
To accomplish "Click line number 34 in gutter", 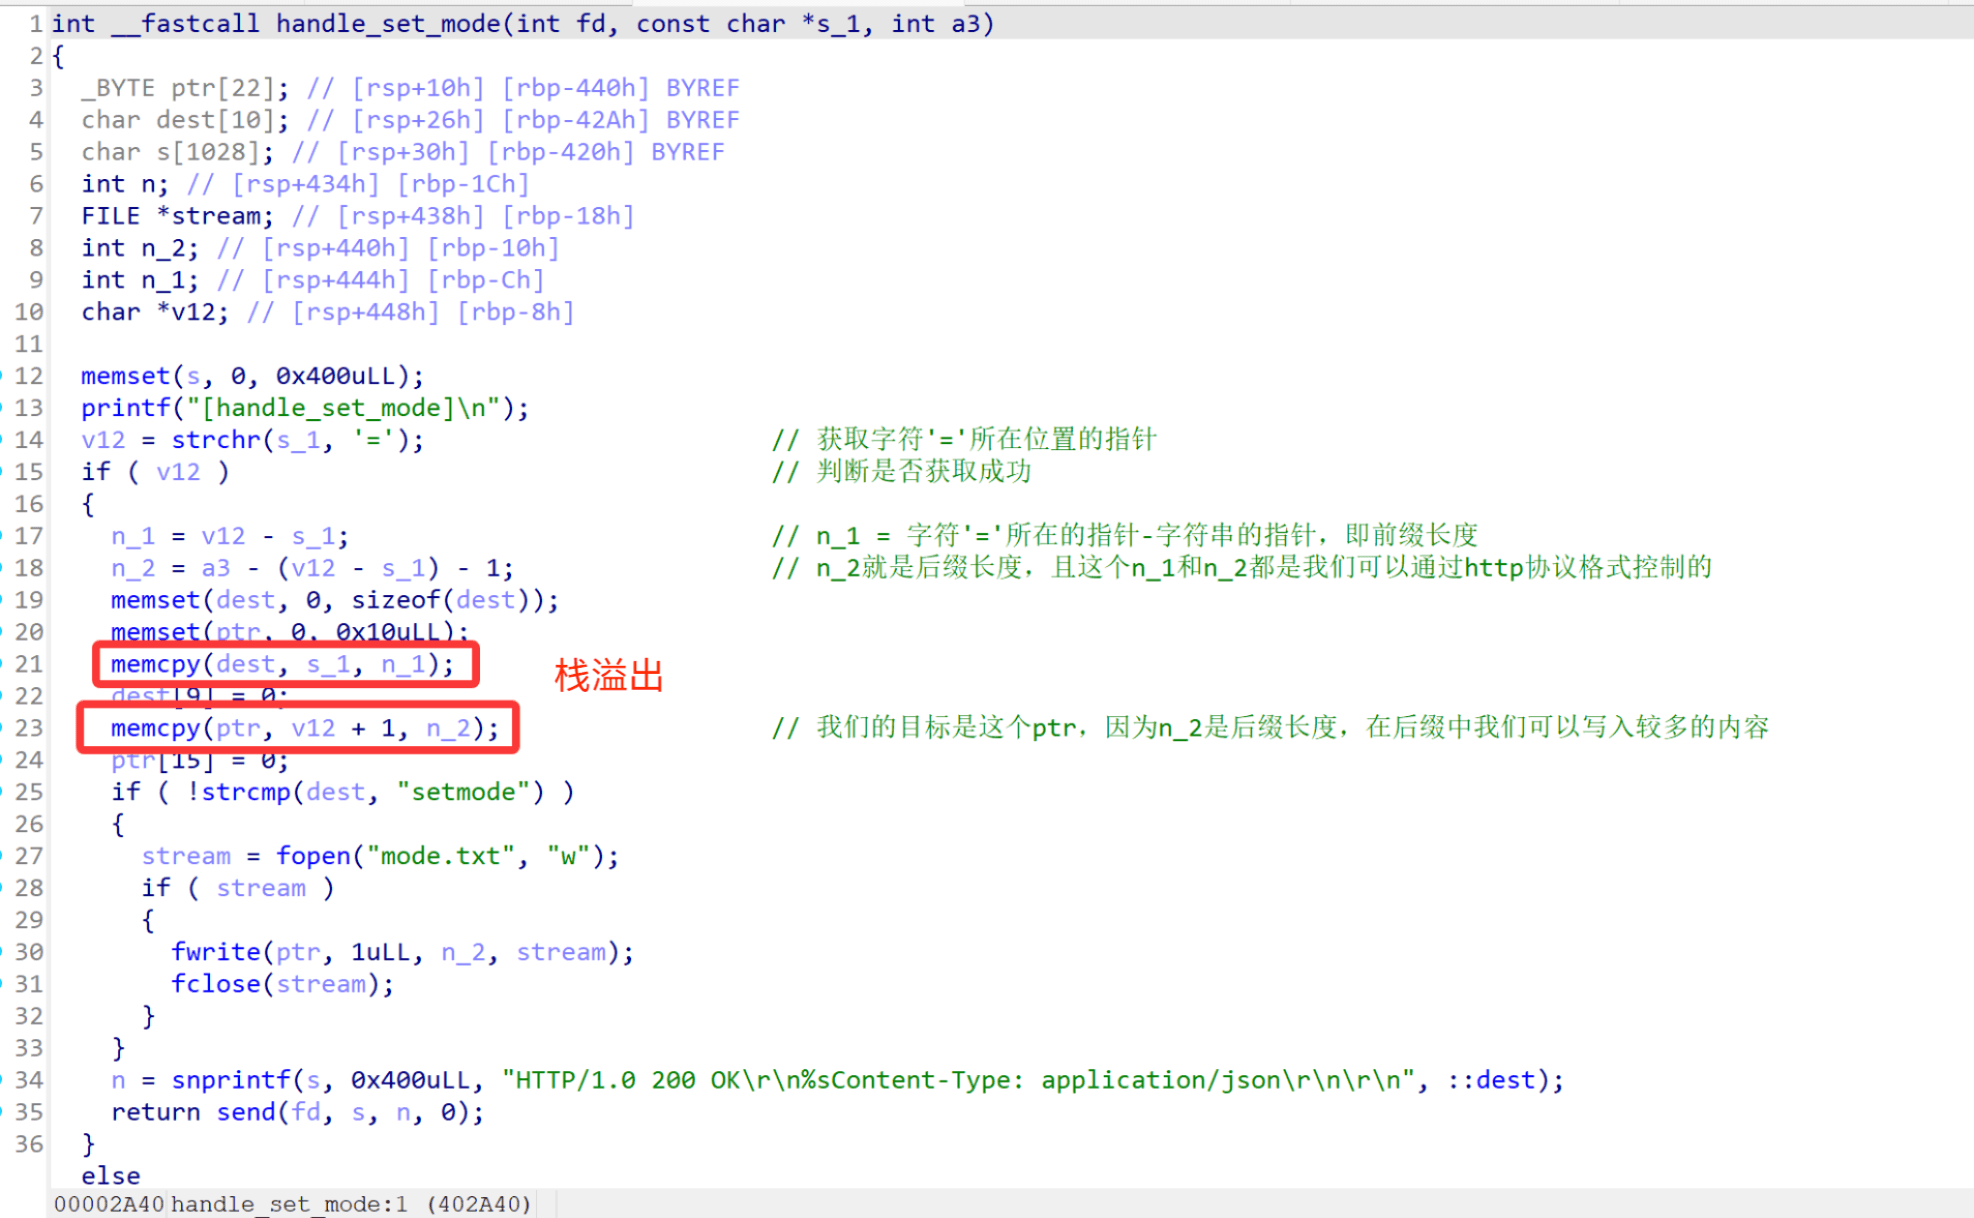I will click(x=29, y=1080).
